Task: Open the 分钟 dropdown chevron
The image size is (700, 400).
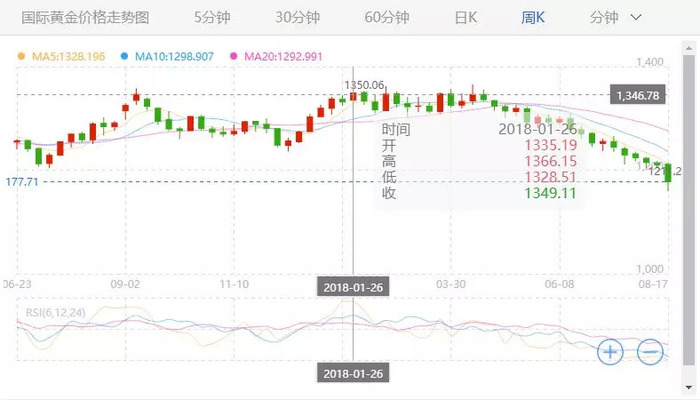Action: point(636,17)
